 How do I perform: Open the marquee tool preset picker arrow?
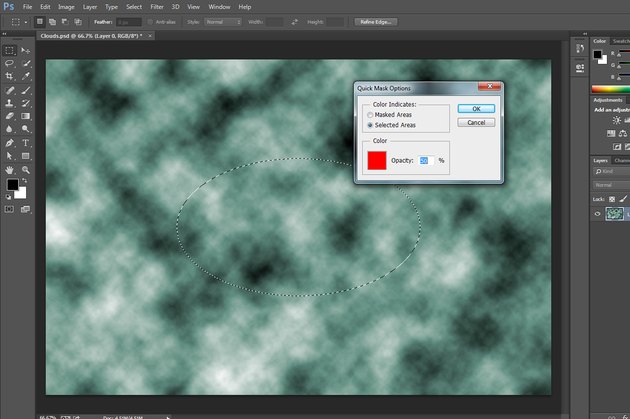coord(26,22)
